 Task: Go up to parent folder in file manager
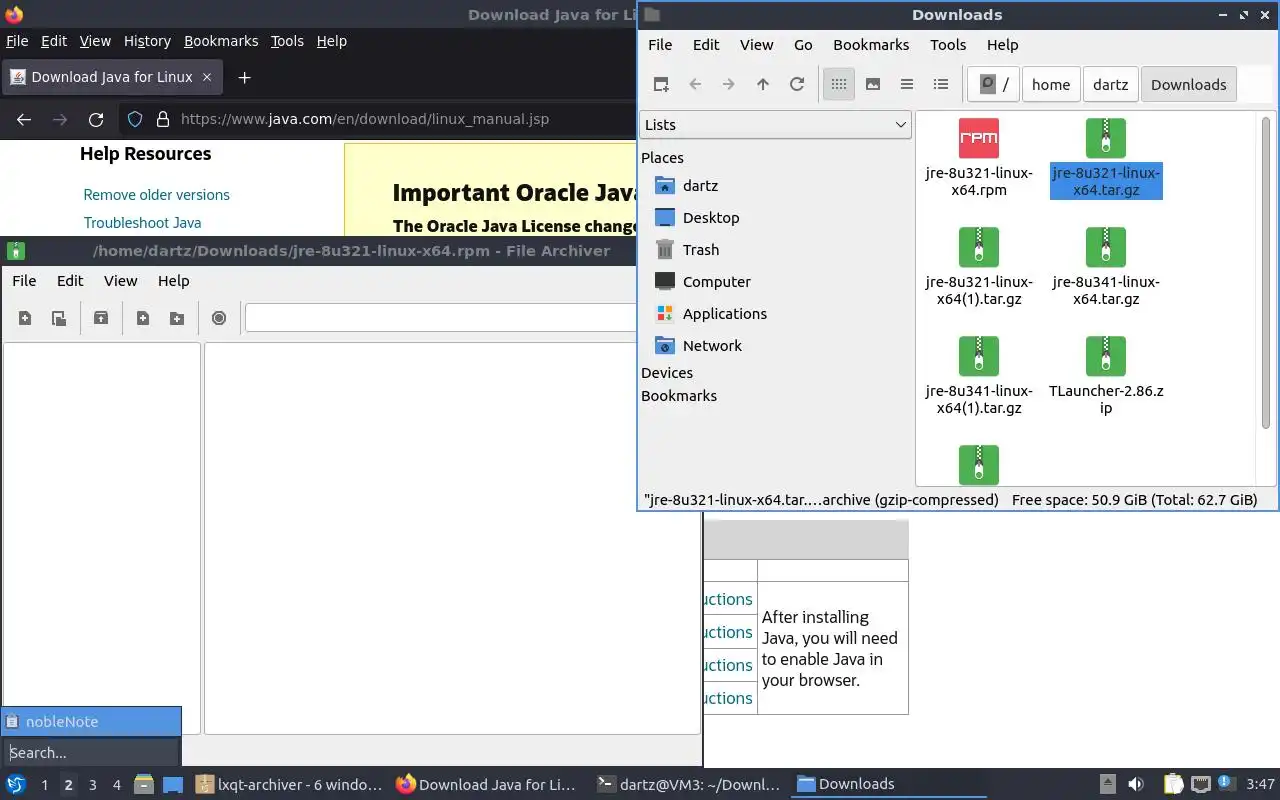(763, 84)
